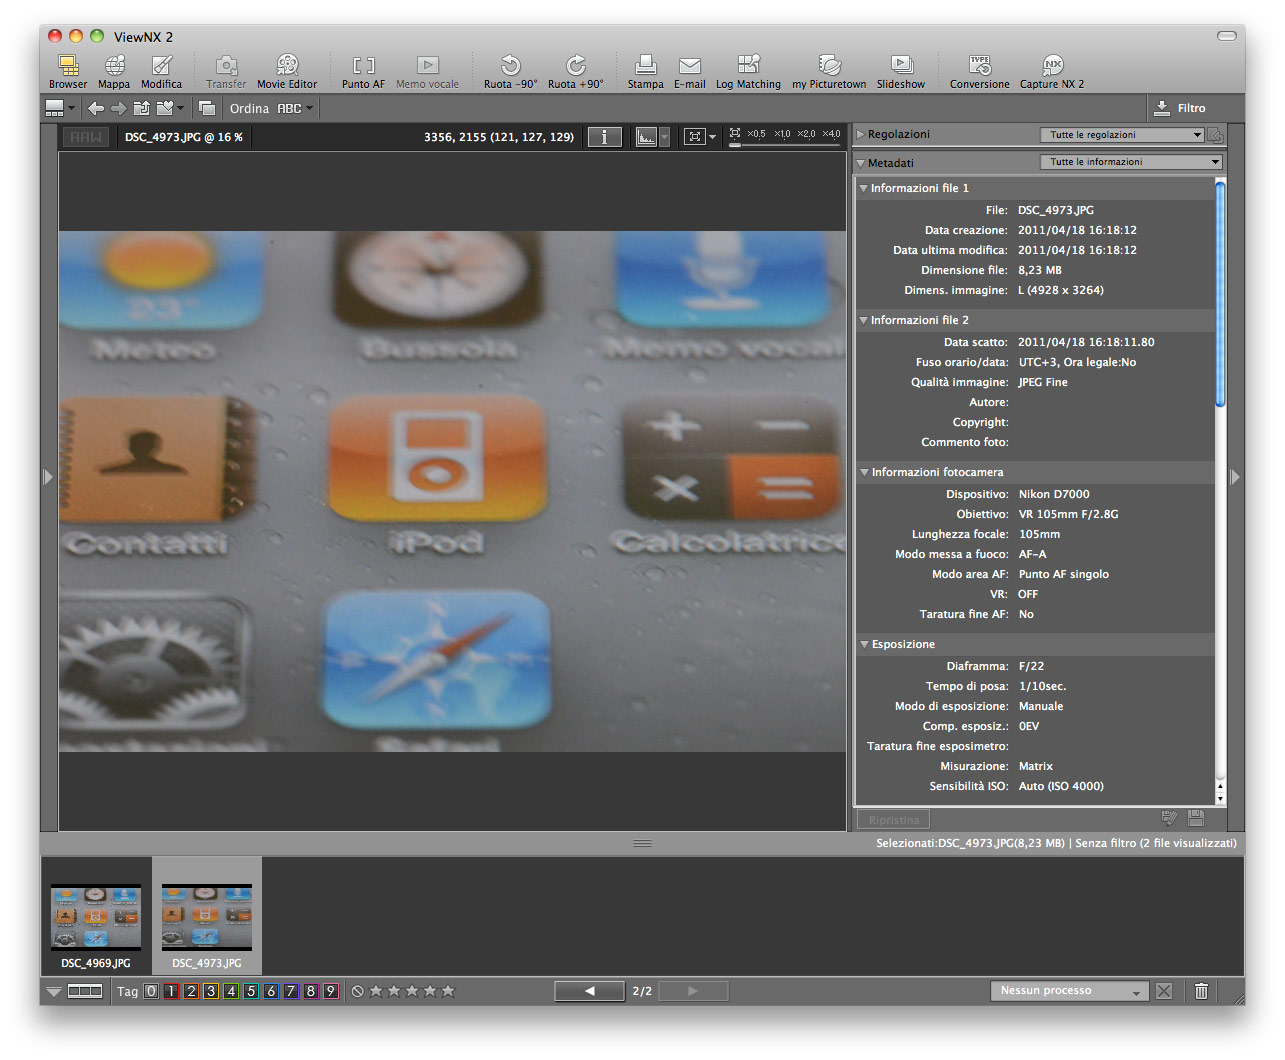Collapse 'Informazioni fotocamera' section

(864, 472)
